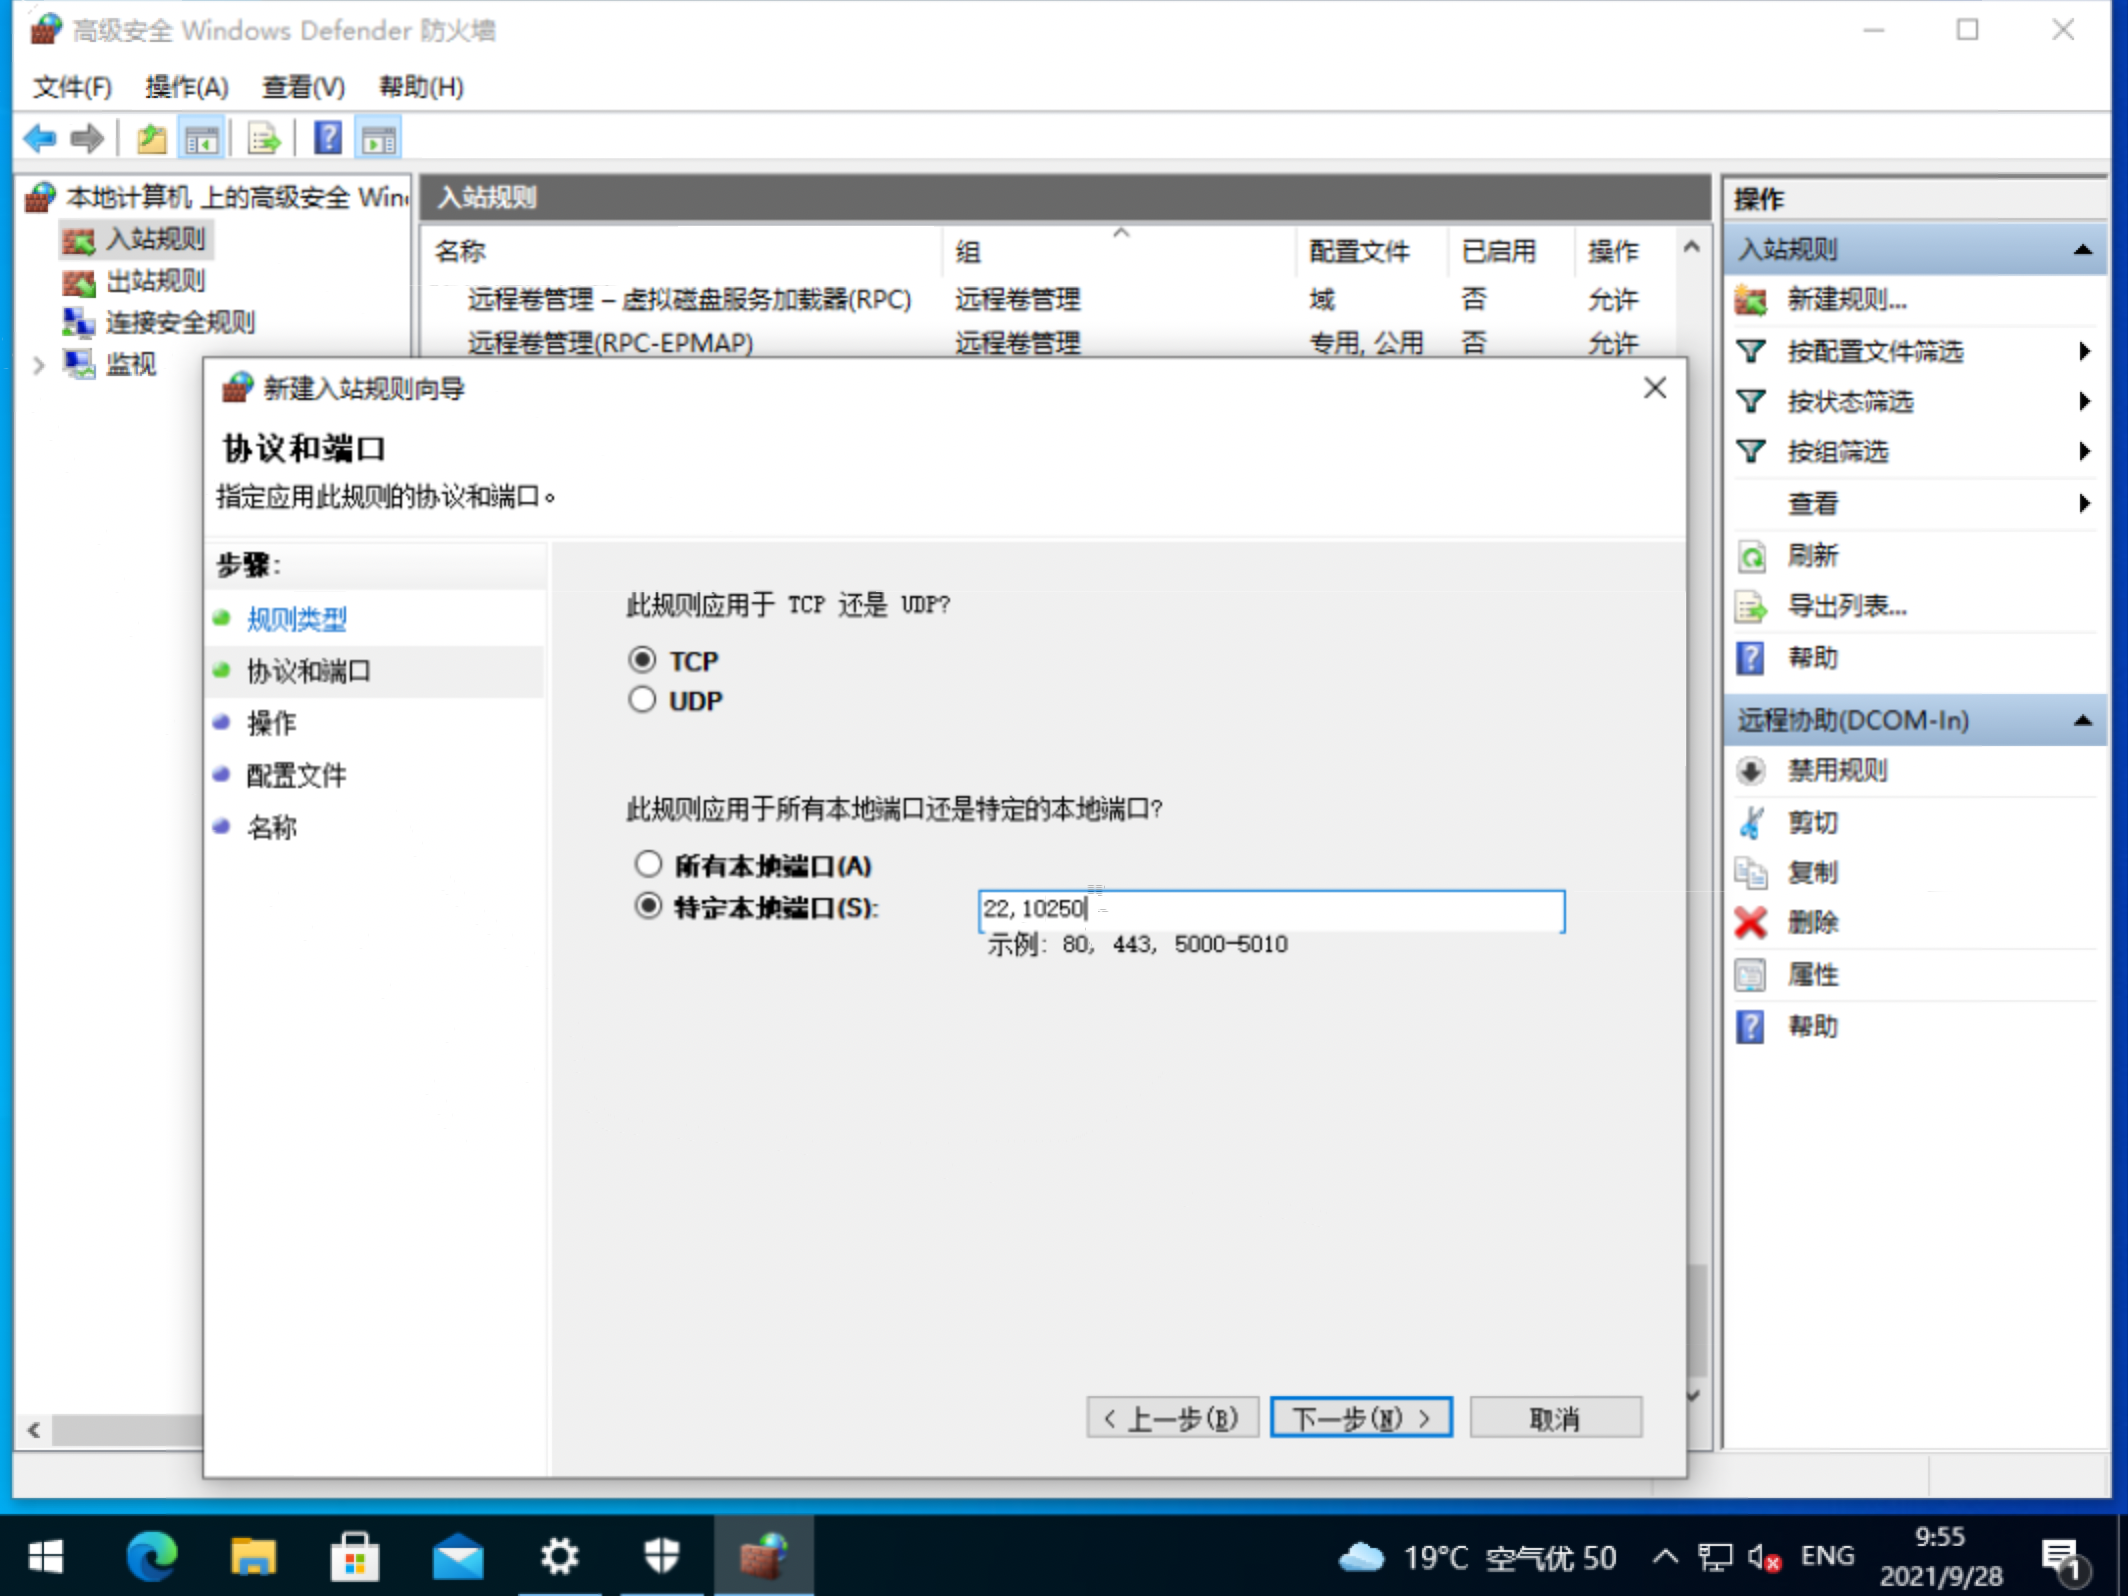
Task: Select the UDP radio button
Action: point(642,700)
